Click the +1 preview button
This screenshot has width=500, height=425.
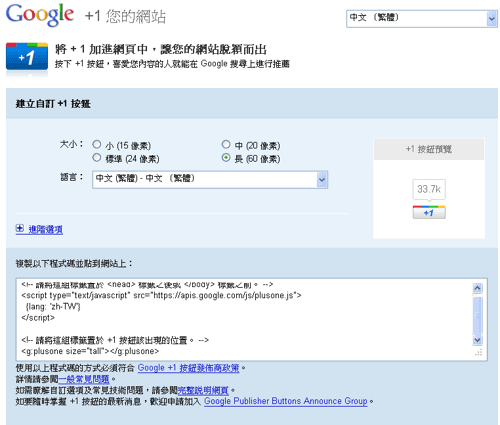pos(429,212)
